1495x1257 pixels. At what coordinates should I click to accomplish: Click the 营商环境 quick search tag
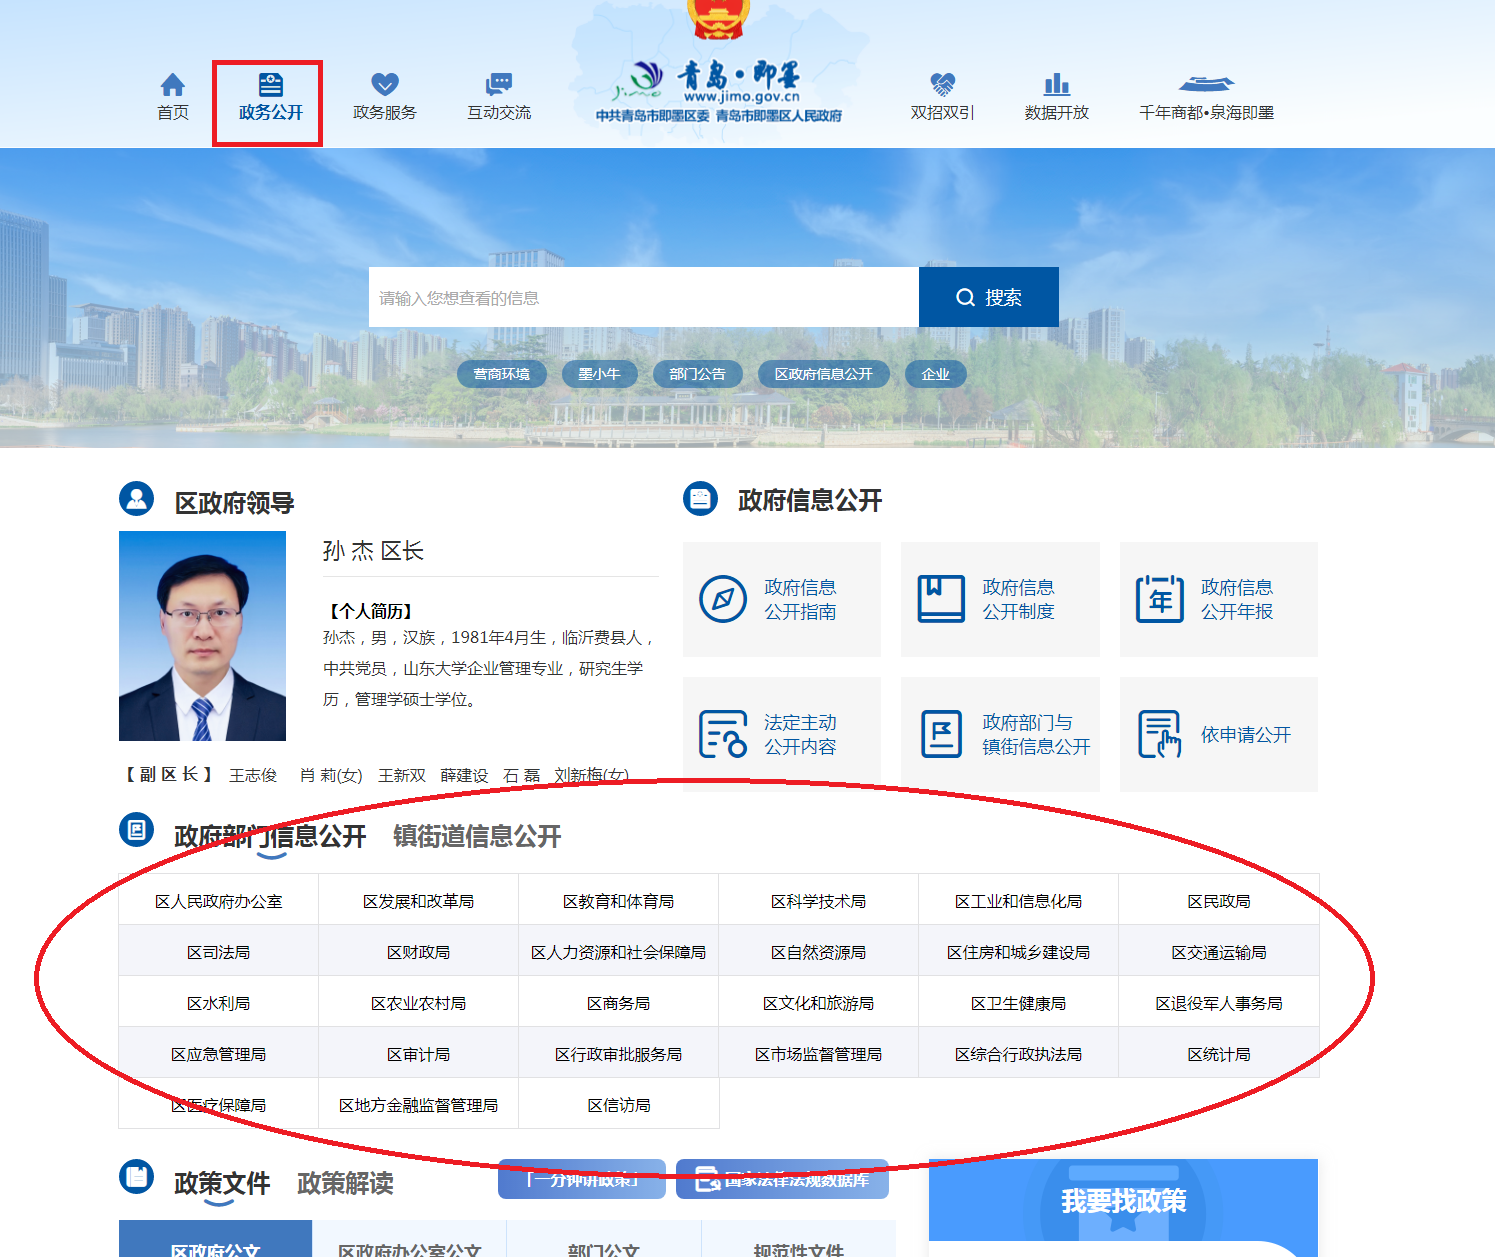pyautogui.click(x=502, y=374)
